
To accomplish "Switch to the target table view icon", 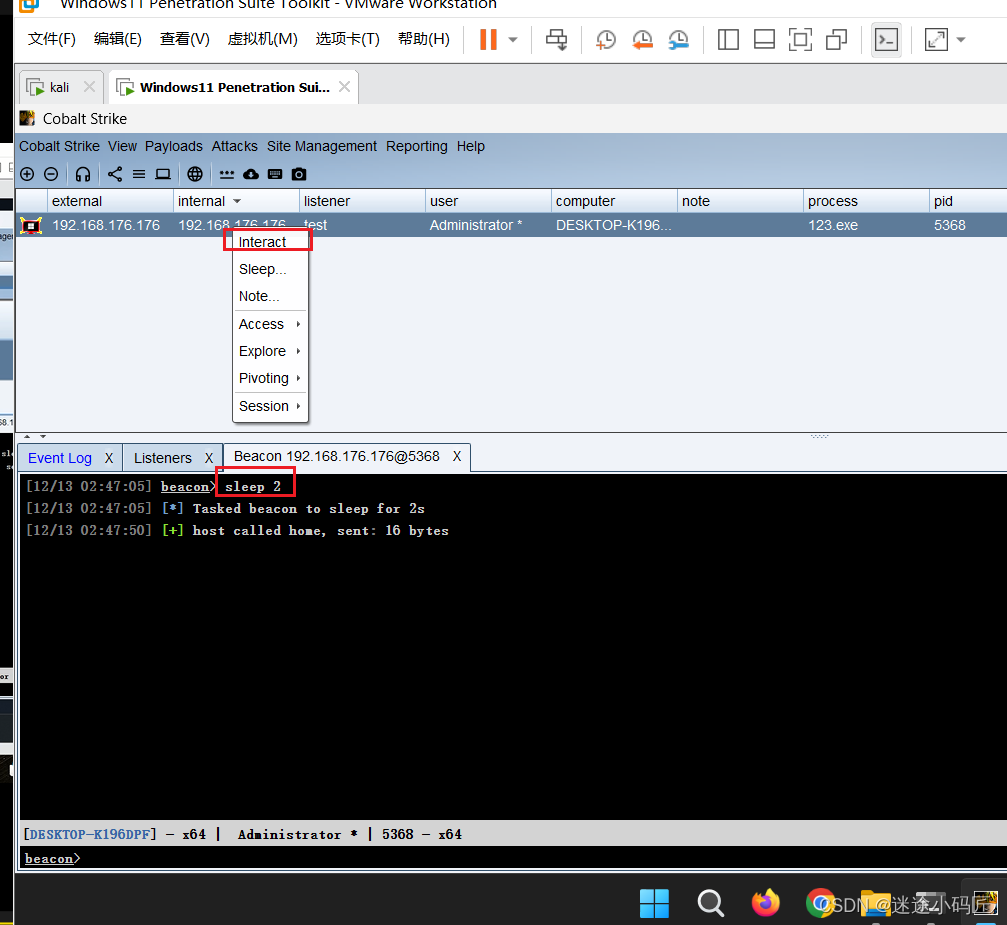I will (163, 174).
